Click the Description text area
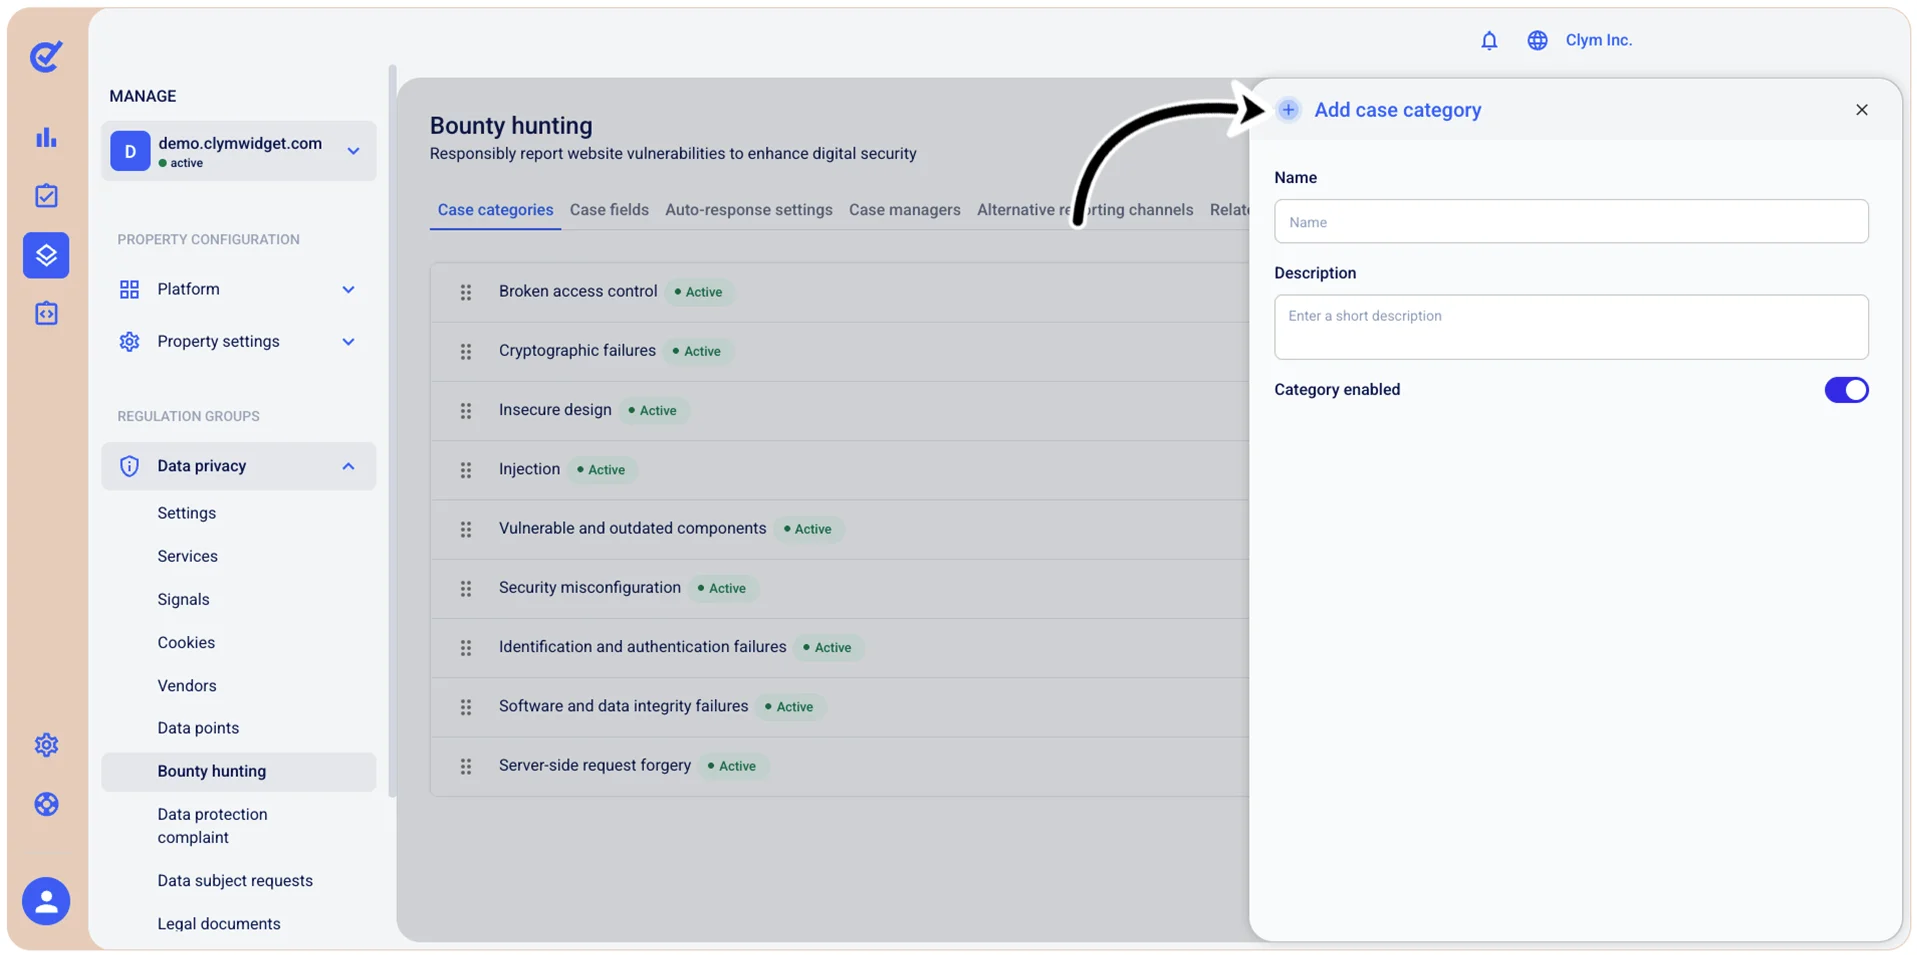1917x955 pixels. (x=1570, y=327)
